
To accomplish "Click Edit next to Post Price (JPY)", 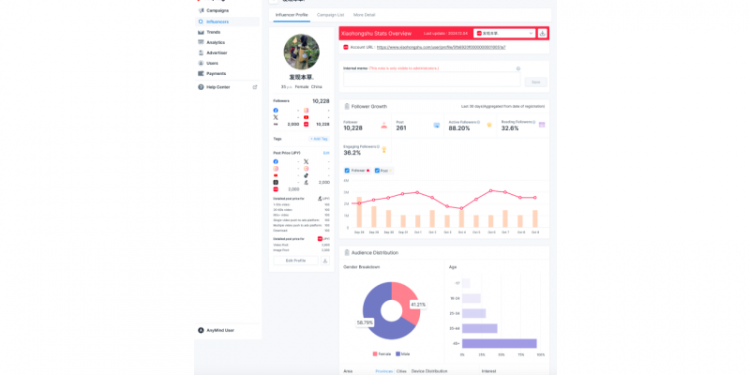I will (x=326, y=153).
